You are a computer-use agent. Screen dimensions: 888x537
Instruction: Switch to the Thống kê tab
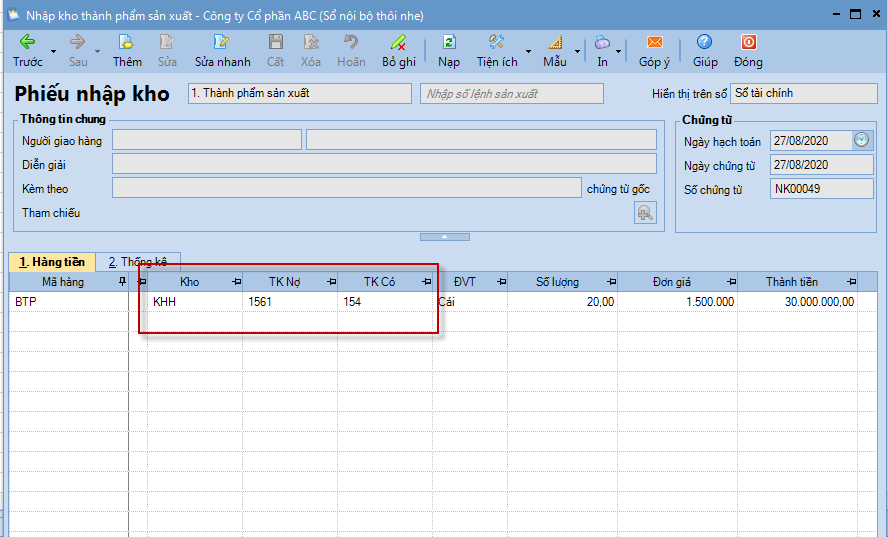[138, 261]
